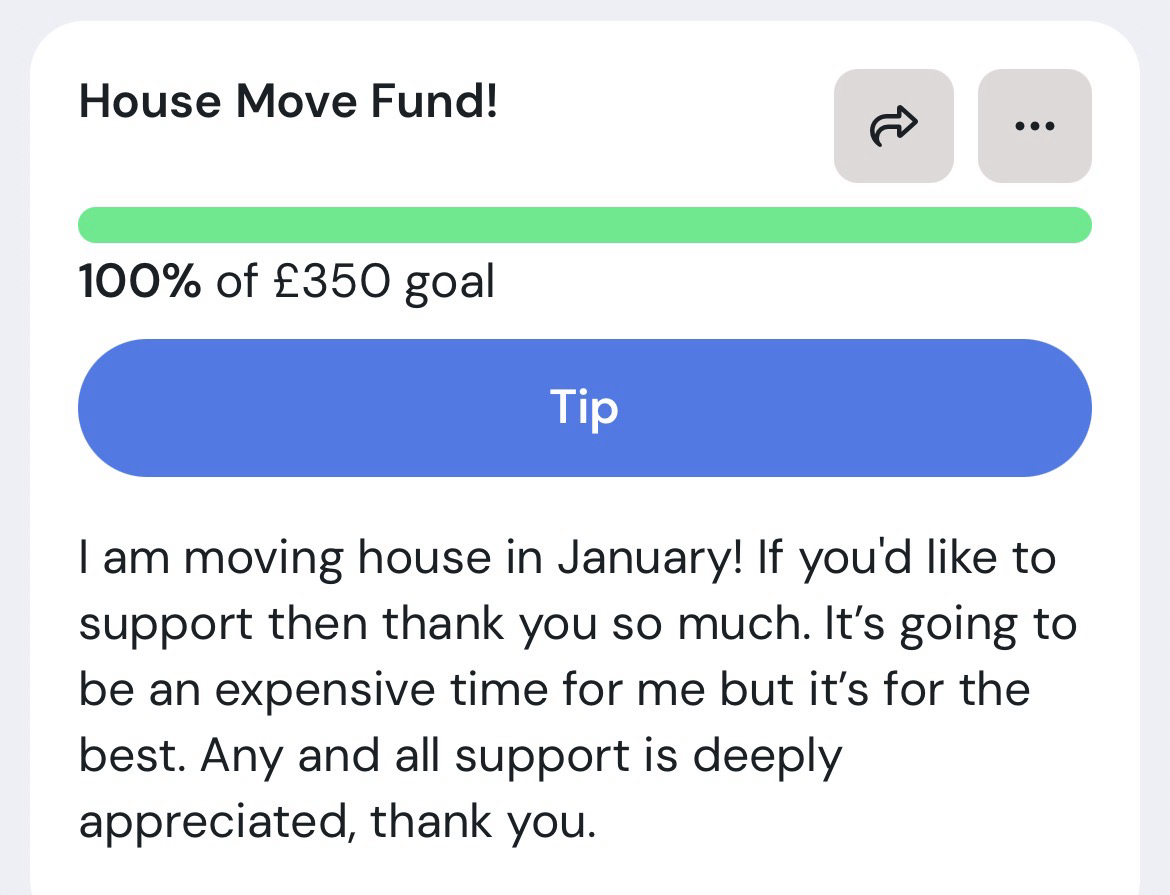
Task: Click the word "of" after 100%
Action: pyautogui.click(x=237, y=283)
